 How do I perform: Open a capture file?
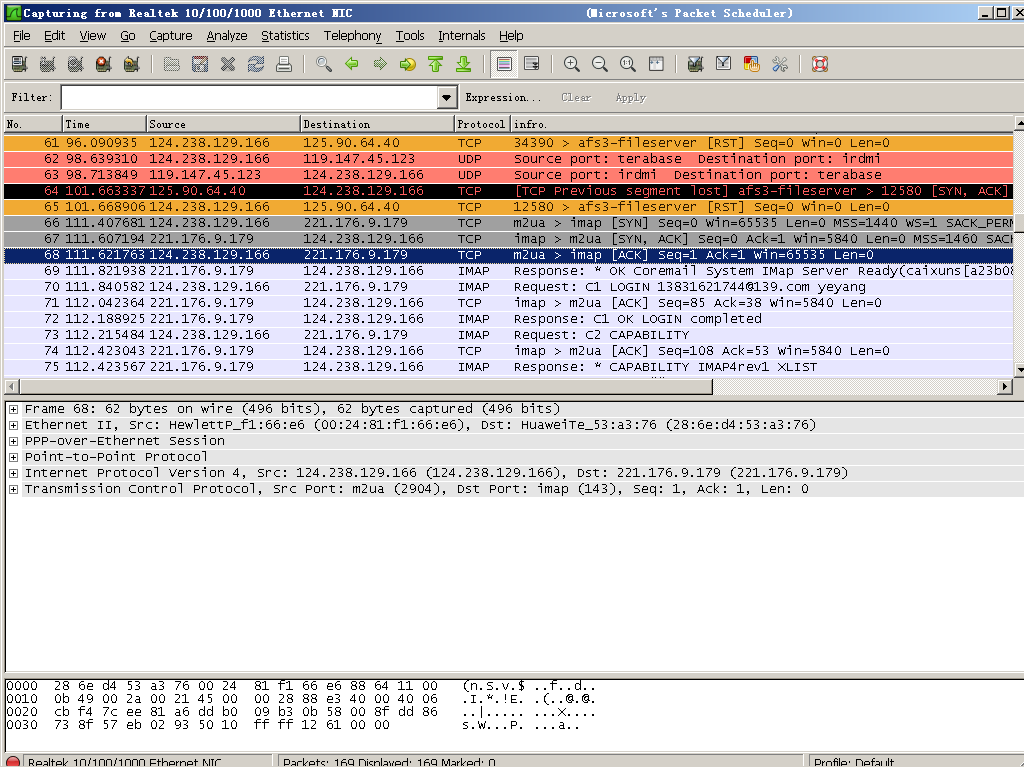tap(172, 64)
